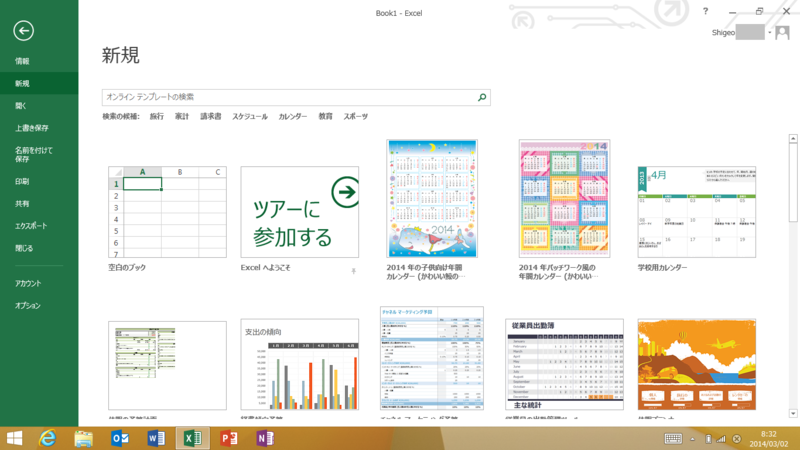This screenshot has width=800, height=450.
Task: Open Windows Start button
Action: point(14,438)
